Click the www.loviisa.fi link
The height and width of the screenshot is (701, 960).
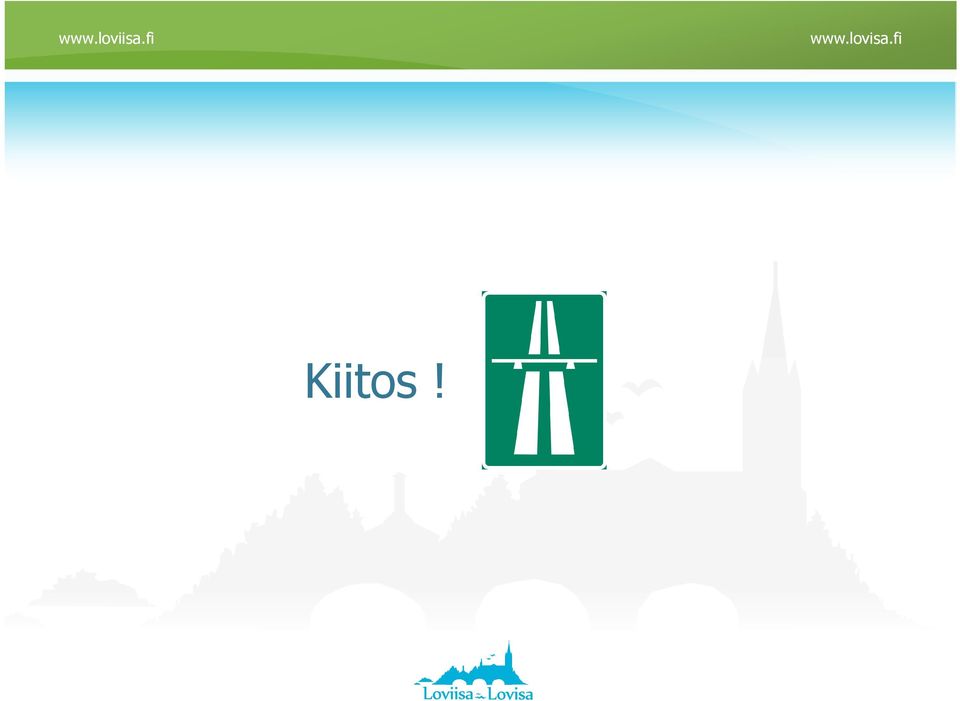107,39
